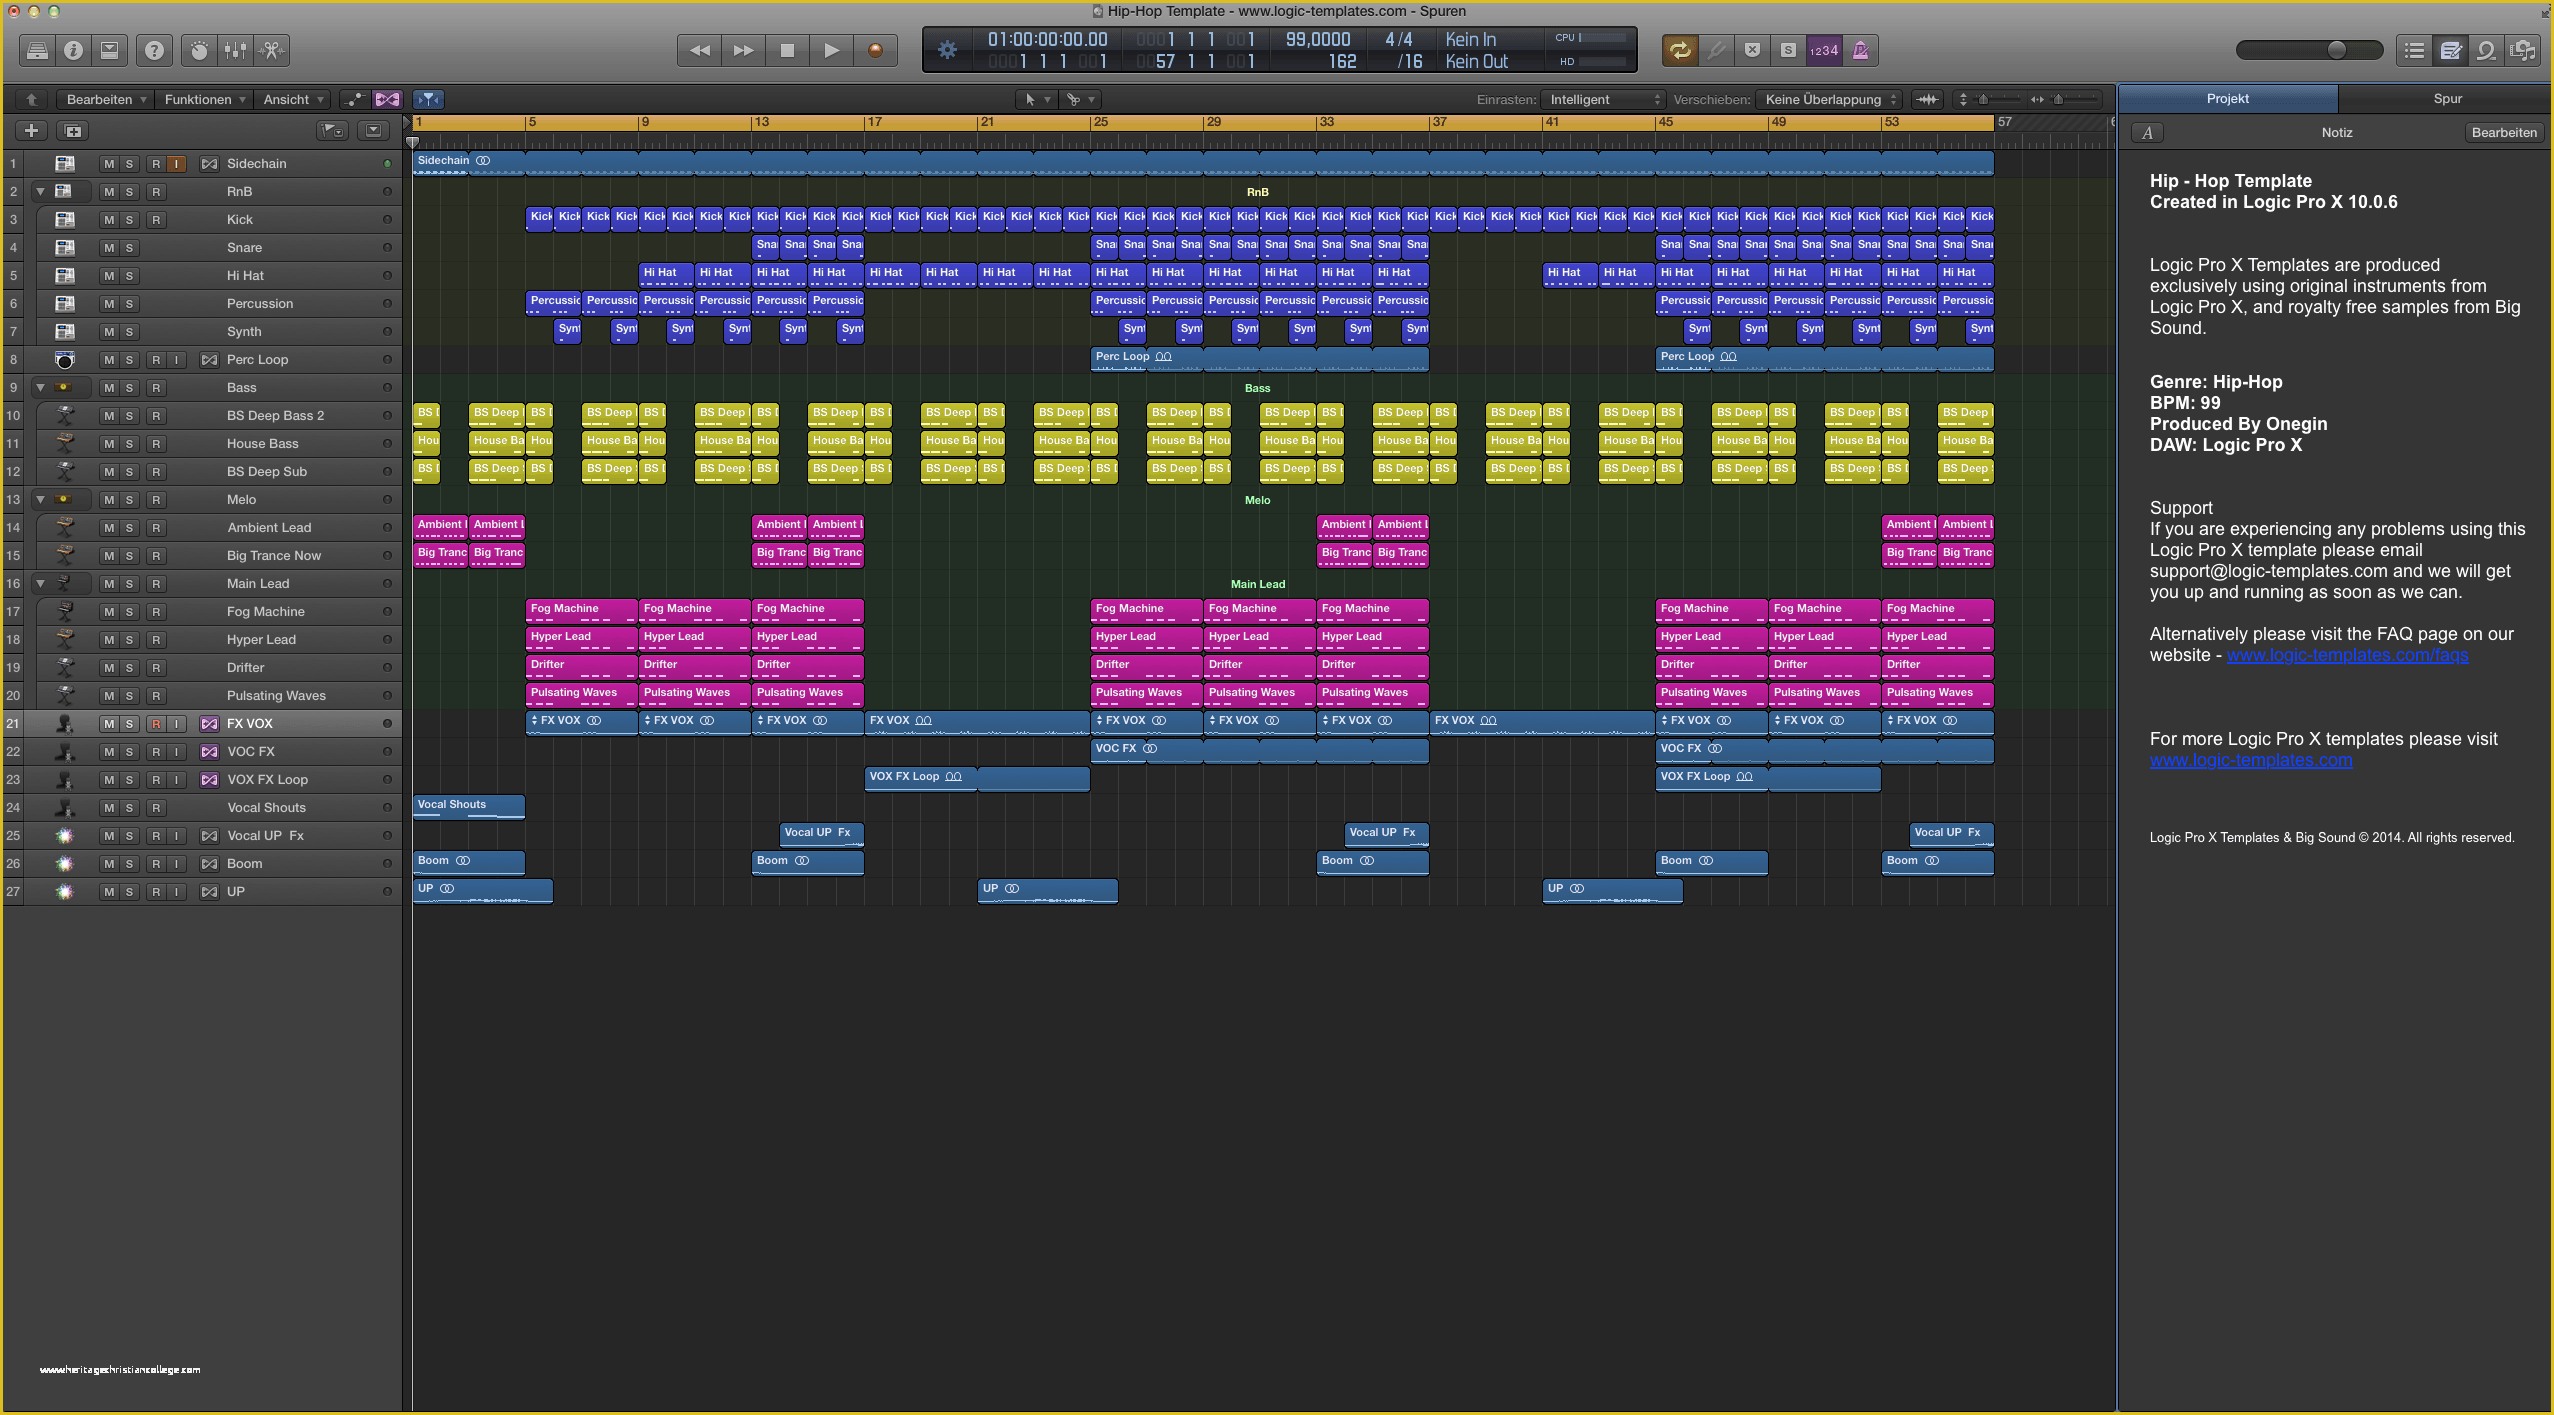Start playback with Play button

[831, 50]
